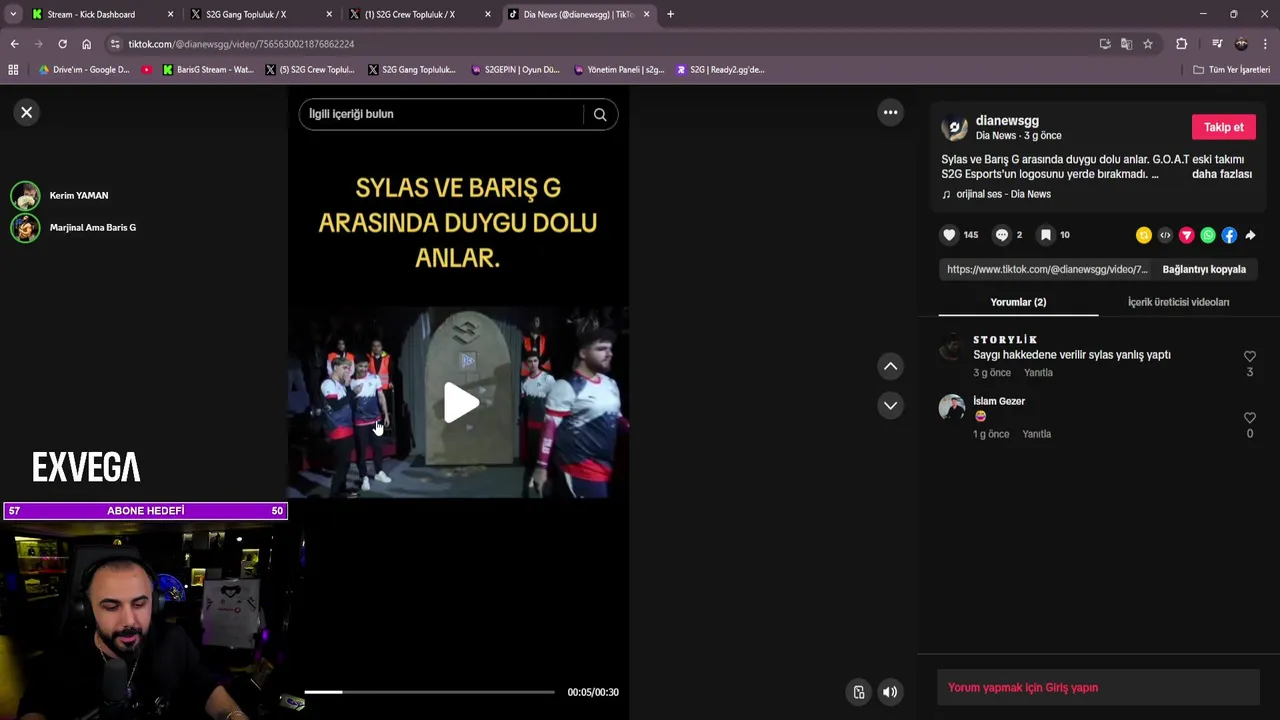Open comments via speech bubble icon
The height and width of the screenshot is (720, 1280).
[1002, 235]
